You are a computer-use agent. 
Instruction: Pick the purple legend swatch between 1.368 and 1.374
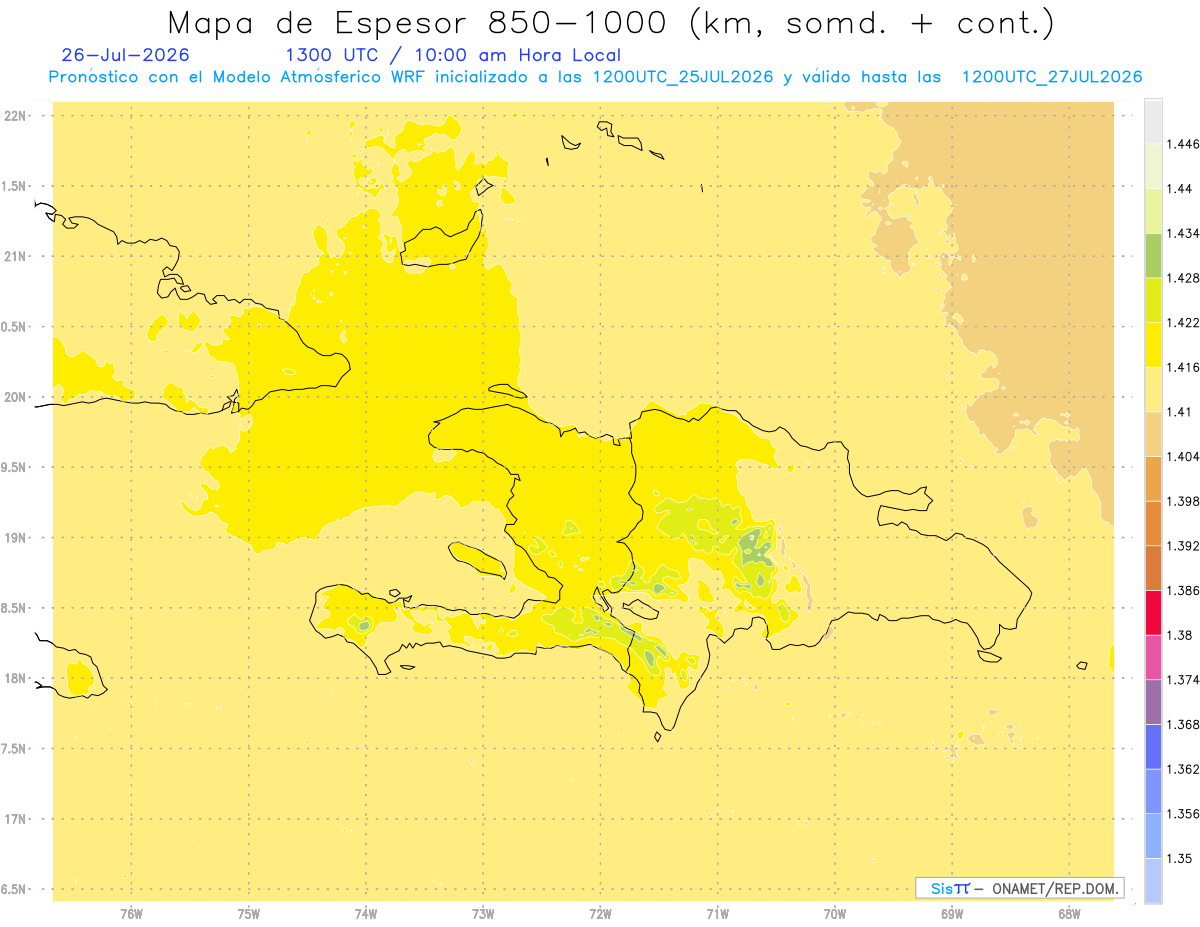1153,702
